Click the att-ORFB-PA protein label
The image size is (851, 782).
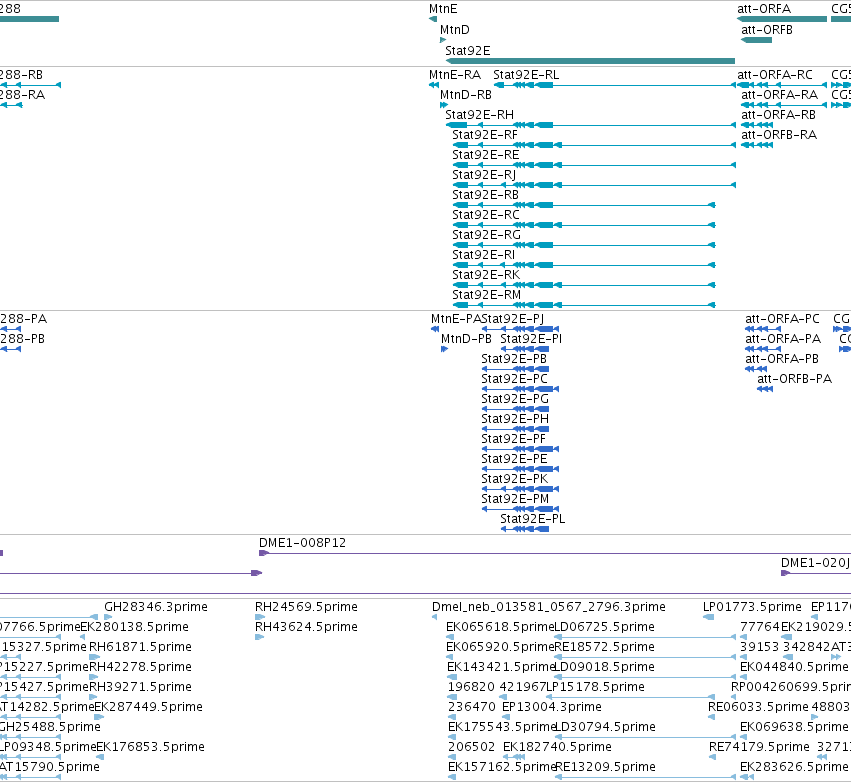795,379
